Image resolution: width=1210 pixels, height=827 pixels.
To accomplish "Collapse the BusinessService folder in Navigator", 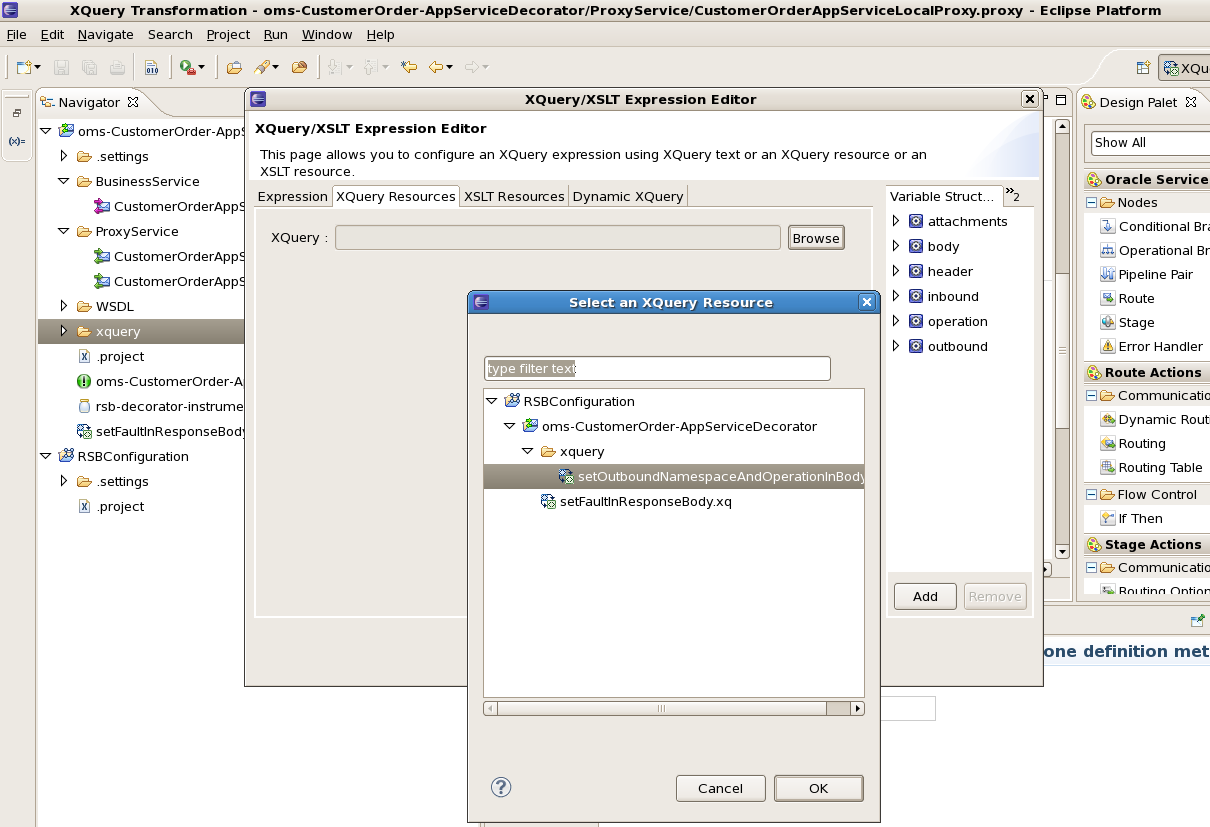I will (x=64, y=181).
